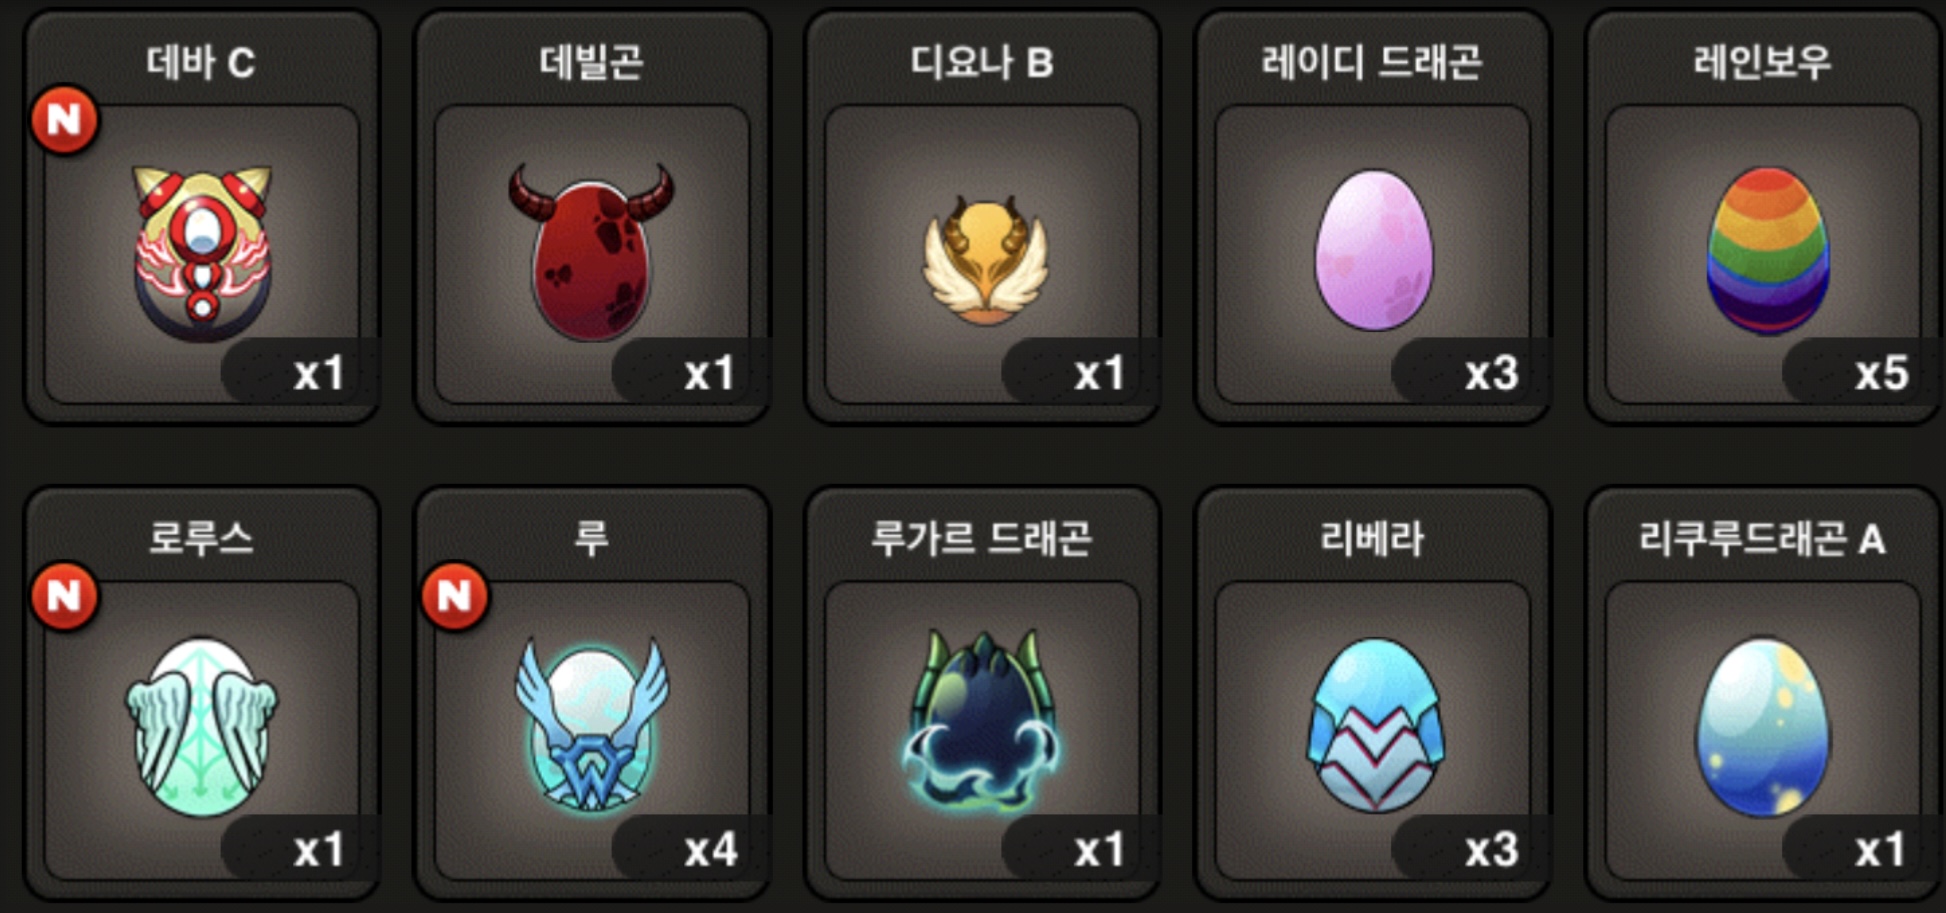Click the 레인보우 title label
The image size is (1946, 913).
[x=1762, y=62]
